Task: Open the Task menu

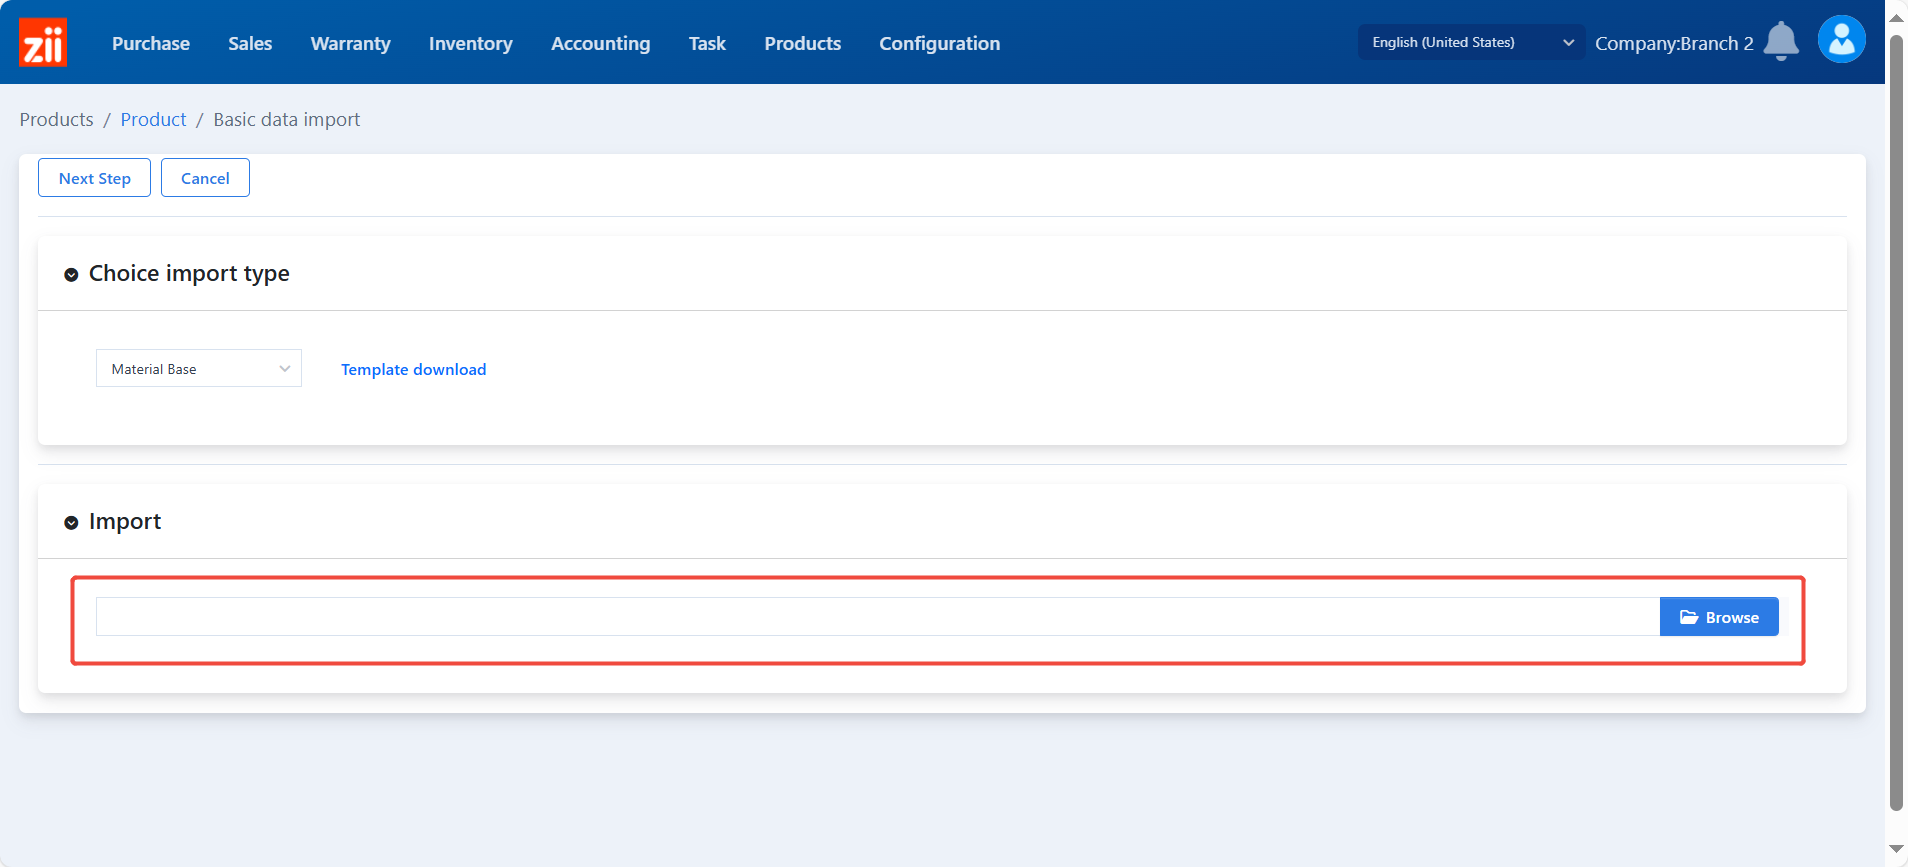Action: click(x=707, y=44)
